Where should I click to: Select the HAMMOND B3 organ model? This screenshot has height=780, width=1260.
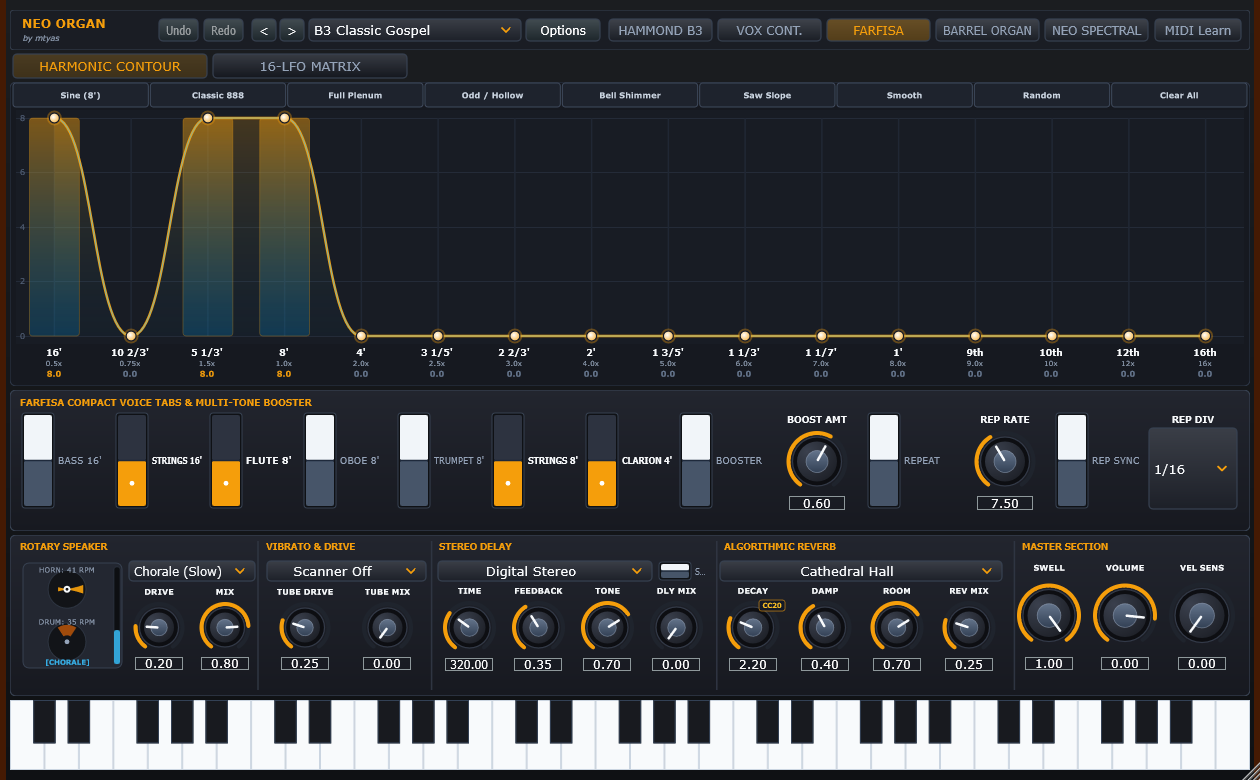pos(660,30)
